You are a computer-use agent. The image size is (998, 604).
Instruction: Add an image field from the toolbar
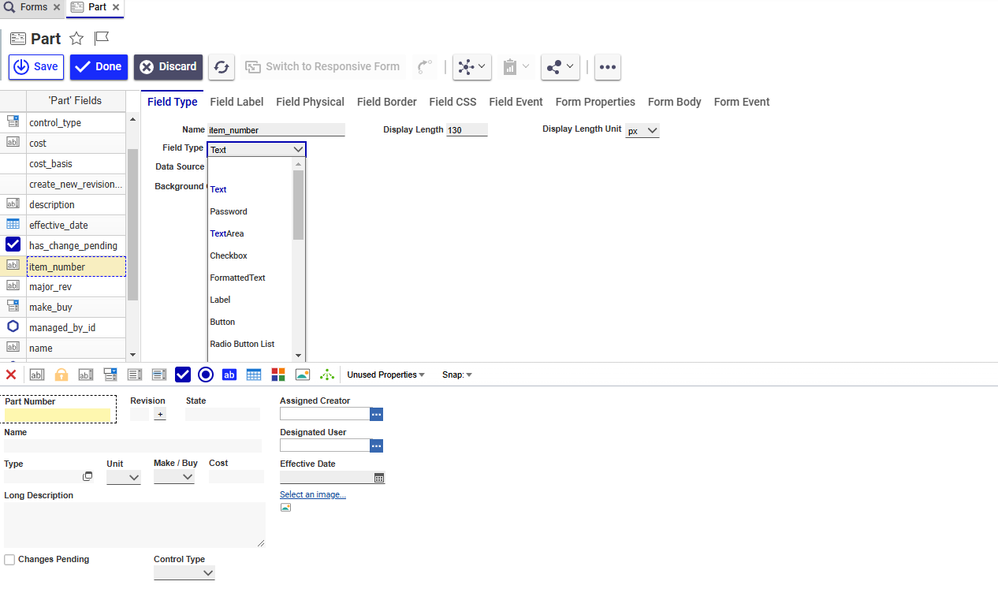(x=302, y=375)
